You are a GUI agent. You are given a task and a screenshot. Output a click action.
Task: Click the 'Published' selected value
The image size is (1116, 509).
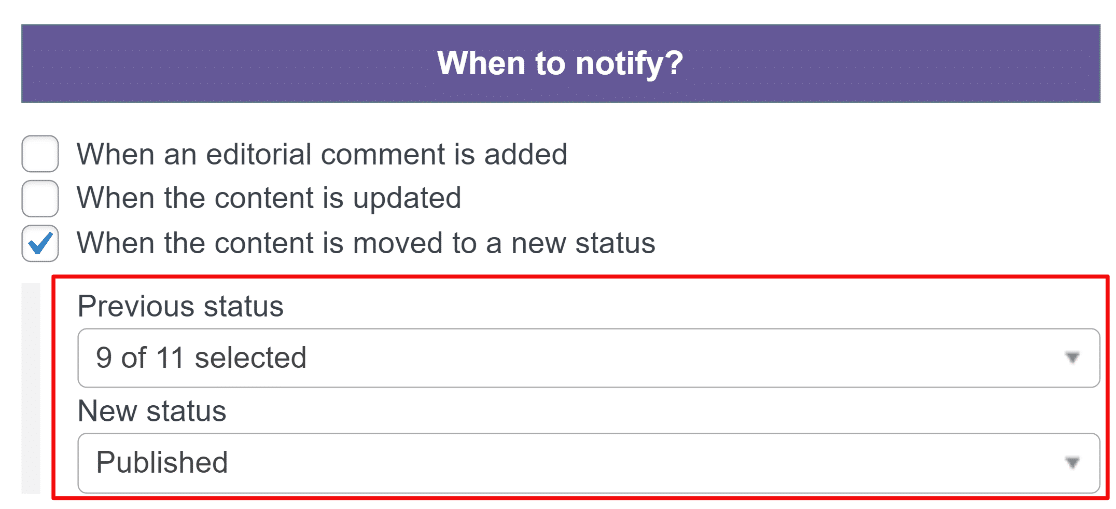point(162,463)
